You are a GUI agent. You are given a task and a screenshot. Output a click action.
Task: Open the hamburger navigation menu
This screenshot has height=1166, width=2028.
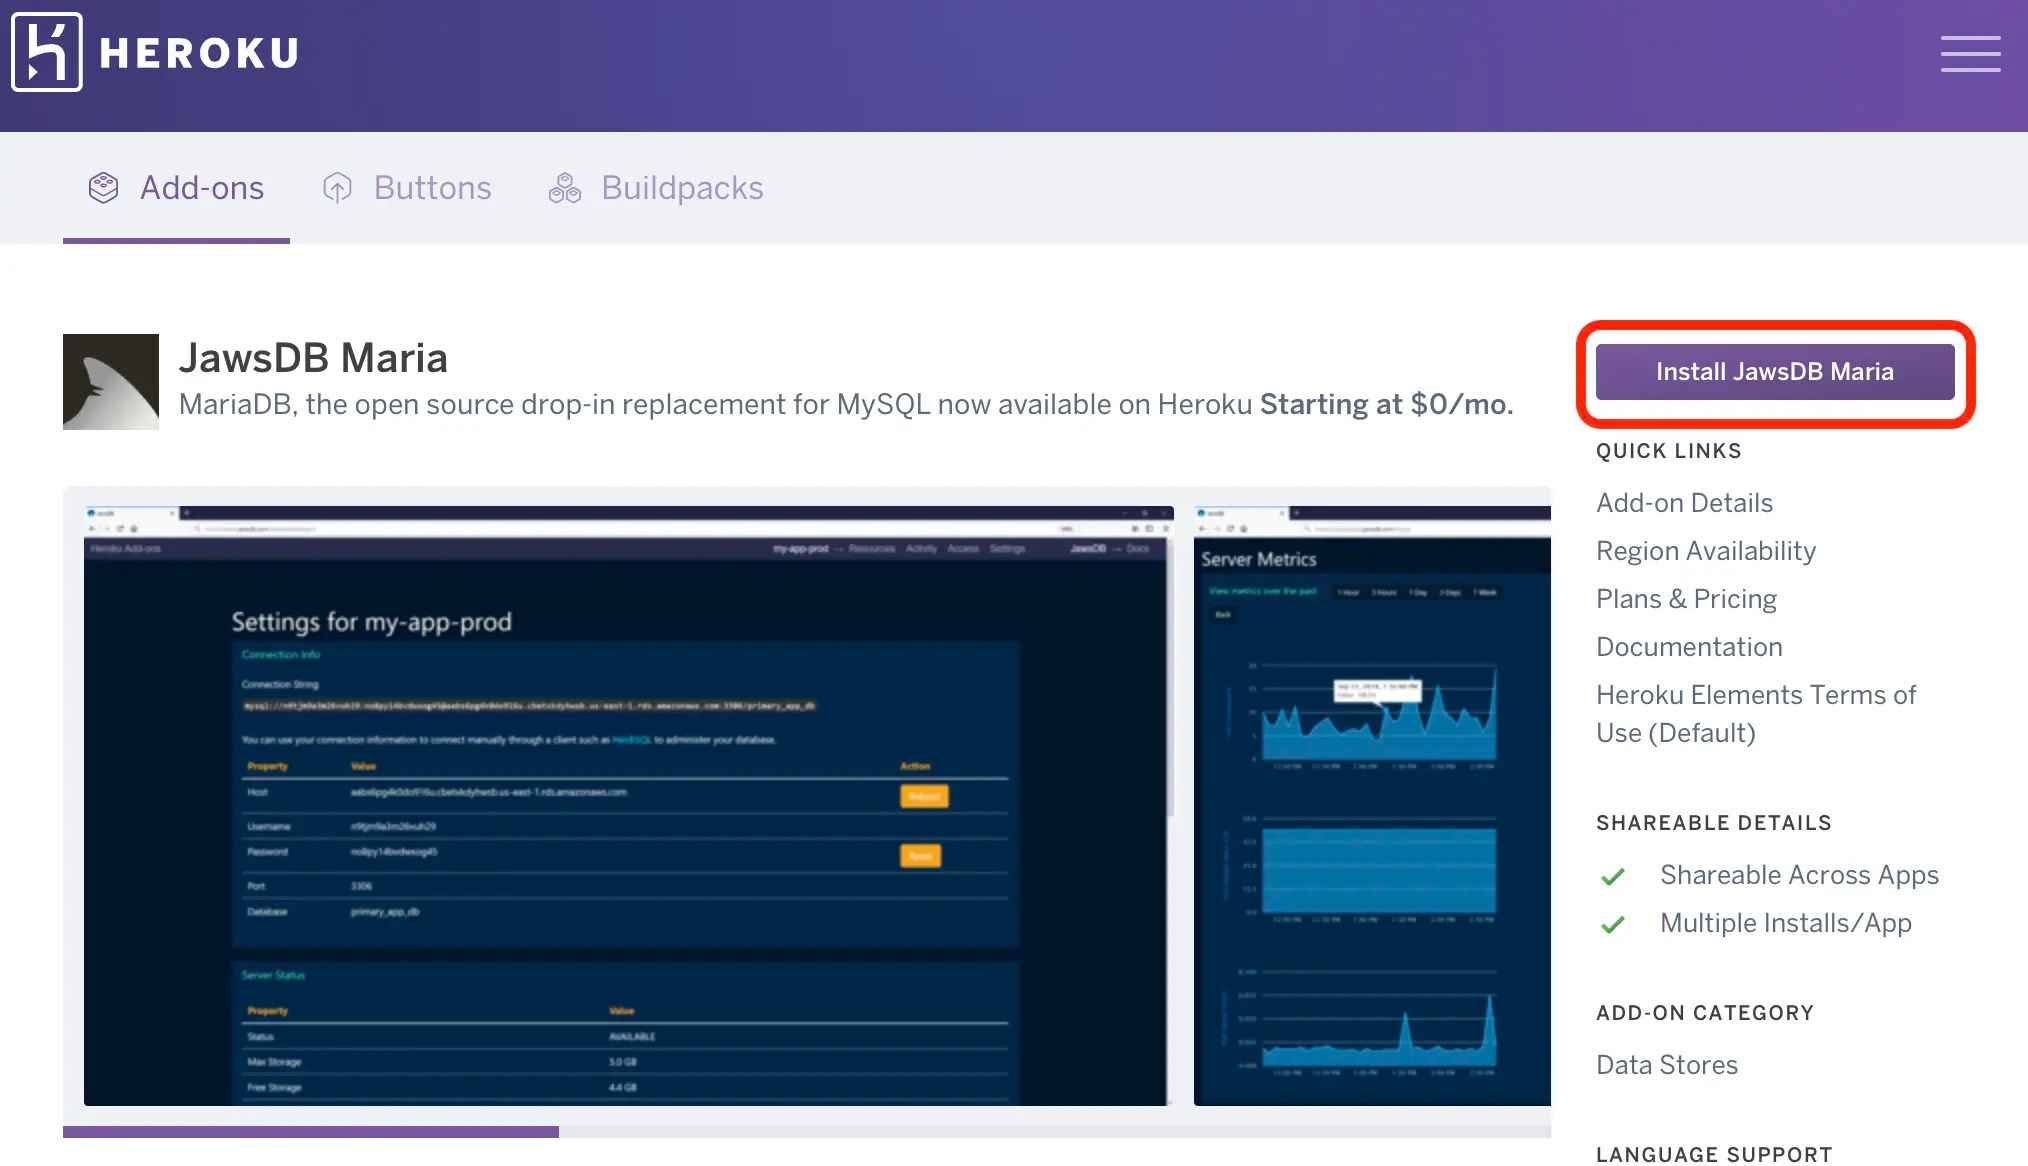1971,53
